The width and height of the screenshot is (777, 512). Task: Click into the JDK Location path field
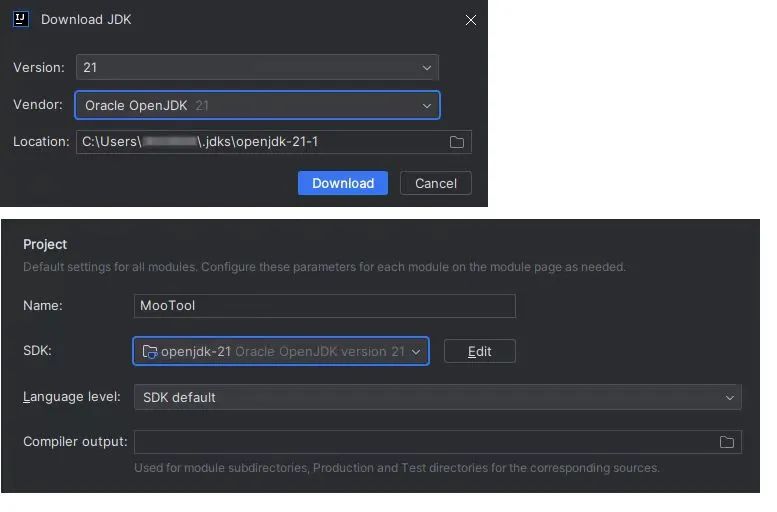click(x=260, y=142)
